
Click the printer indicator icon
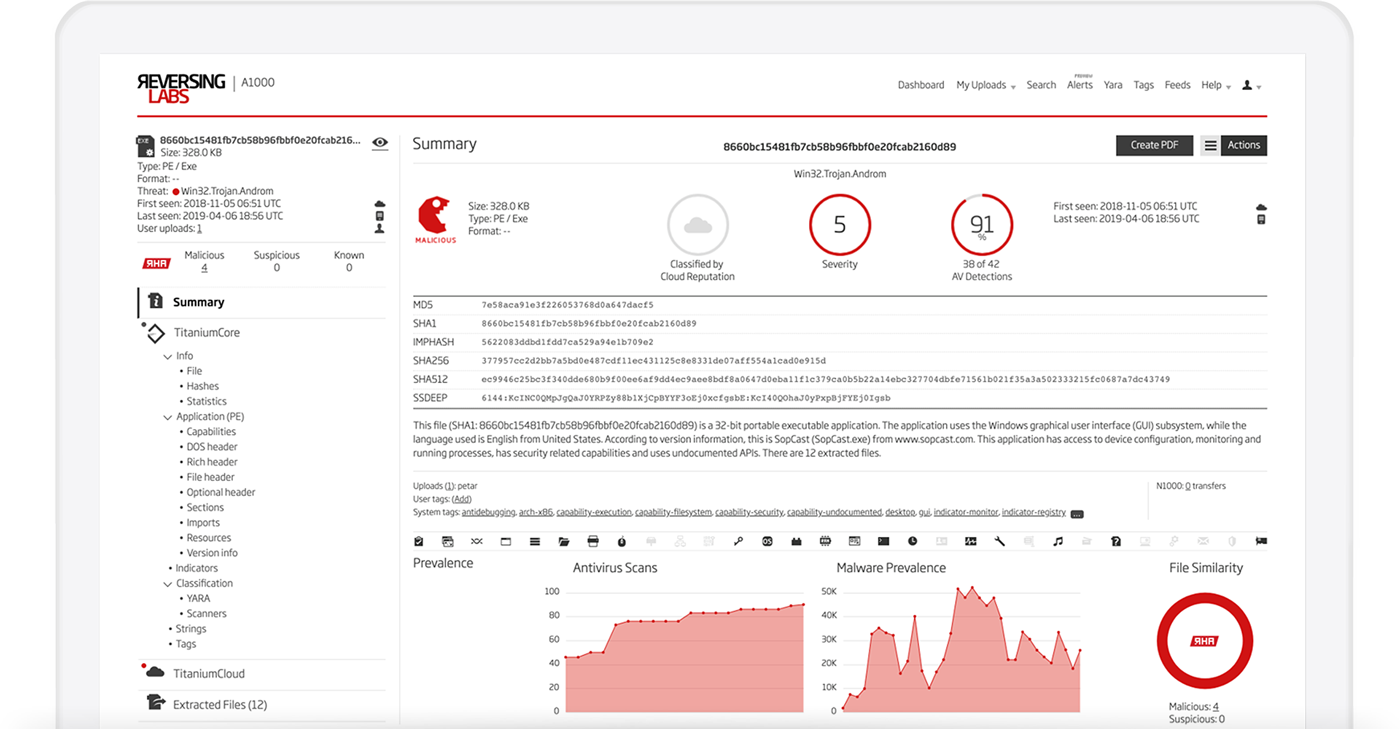point(593,541)
